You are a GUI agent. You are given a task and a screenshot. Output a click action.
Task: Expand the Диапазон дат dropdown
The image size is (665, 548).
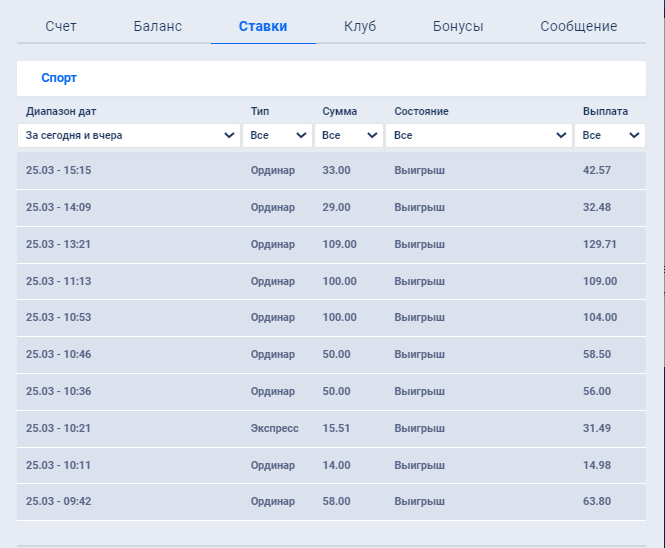coord(129,135)
